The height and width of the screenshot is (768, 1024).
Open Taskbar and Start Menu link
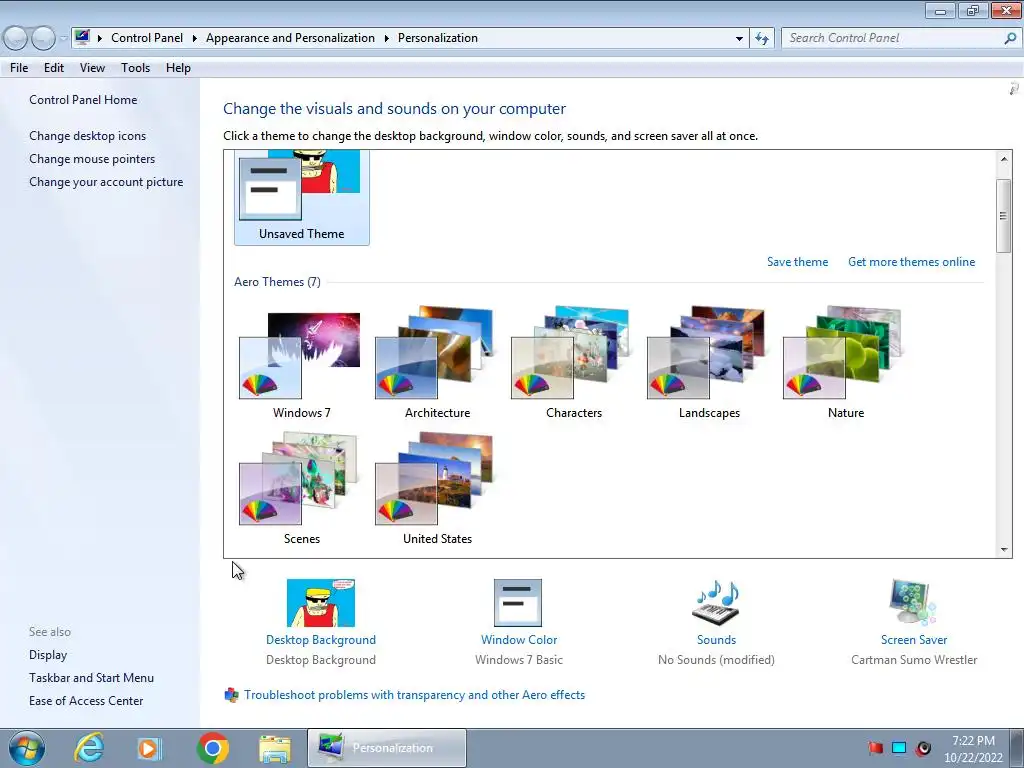pos(91,678)
